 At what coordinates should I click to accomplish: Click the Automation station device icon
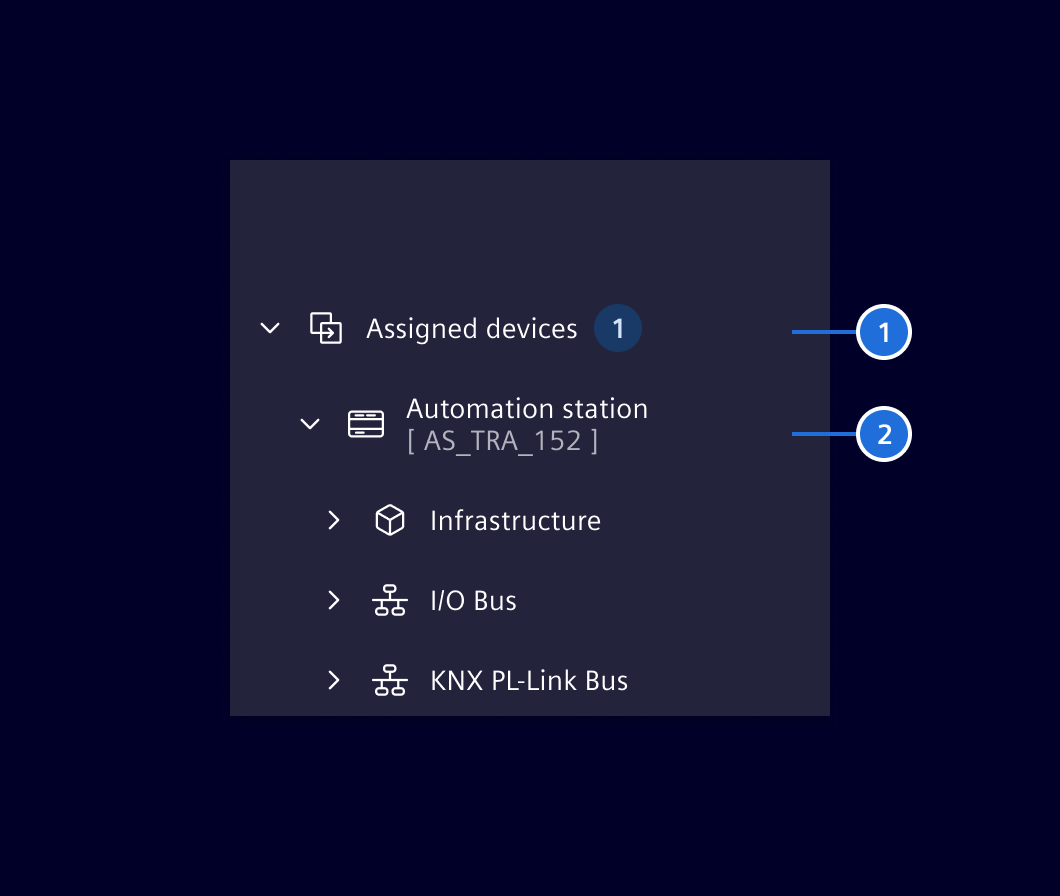[x=366, y=424]
